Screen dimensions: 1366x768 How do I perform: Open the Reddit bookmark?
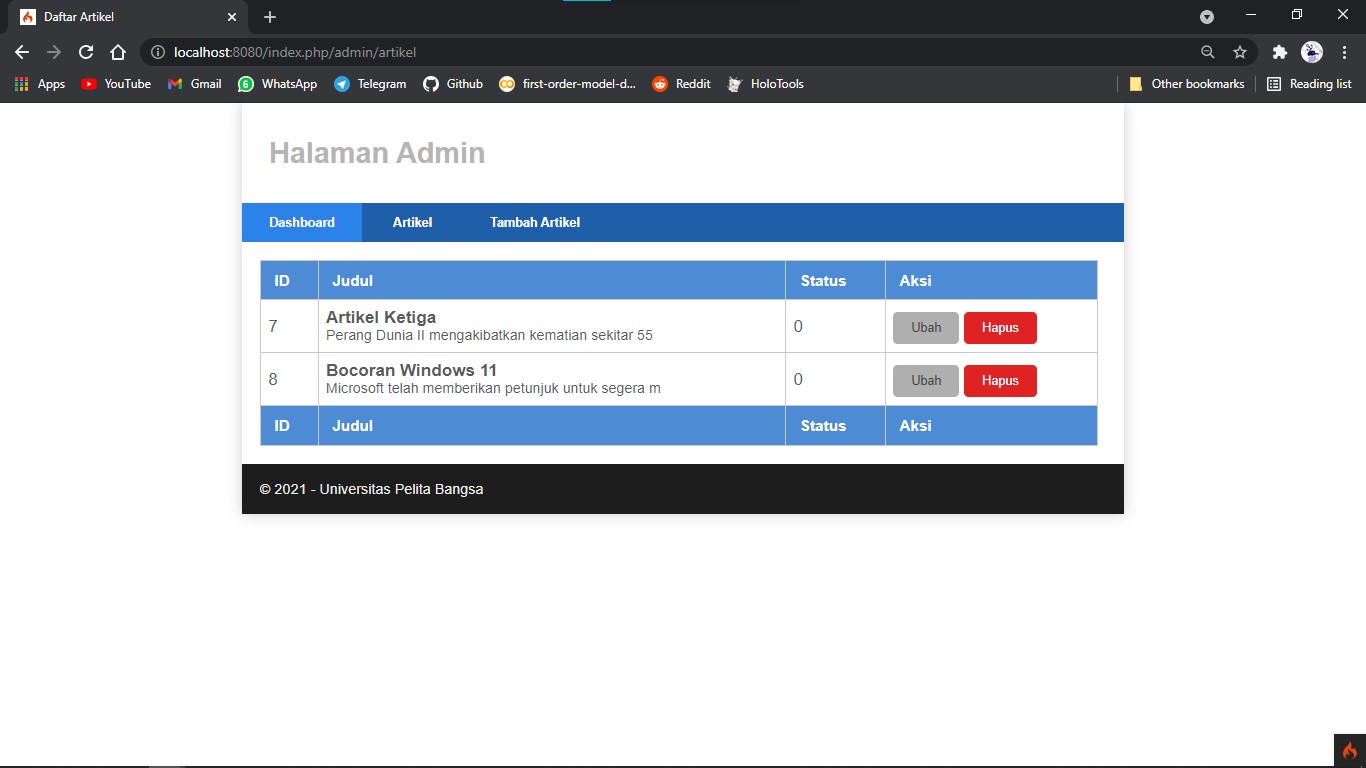pos(681,84)
